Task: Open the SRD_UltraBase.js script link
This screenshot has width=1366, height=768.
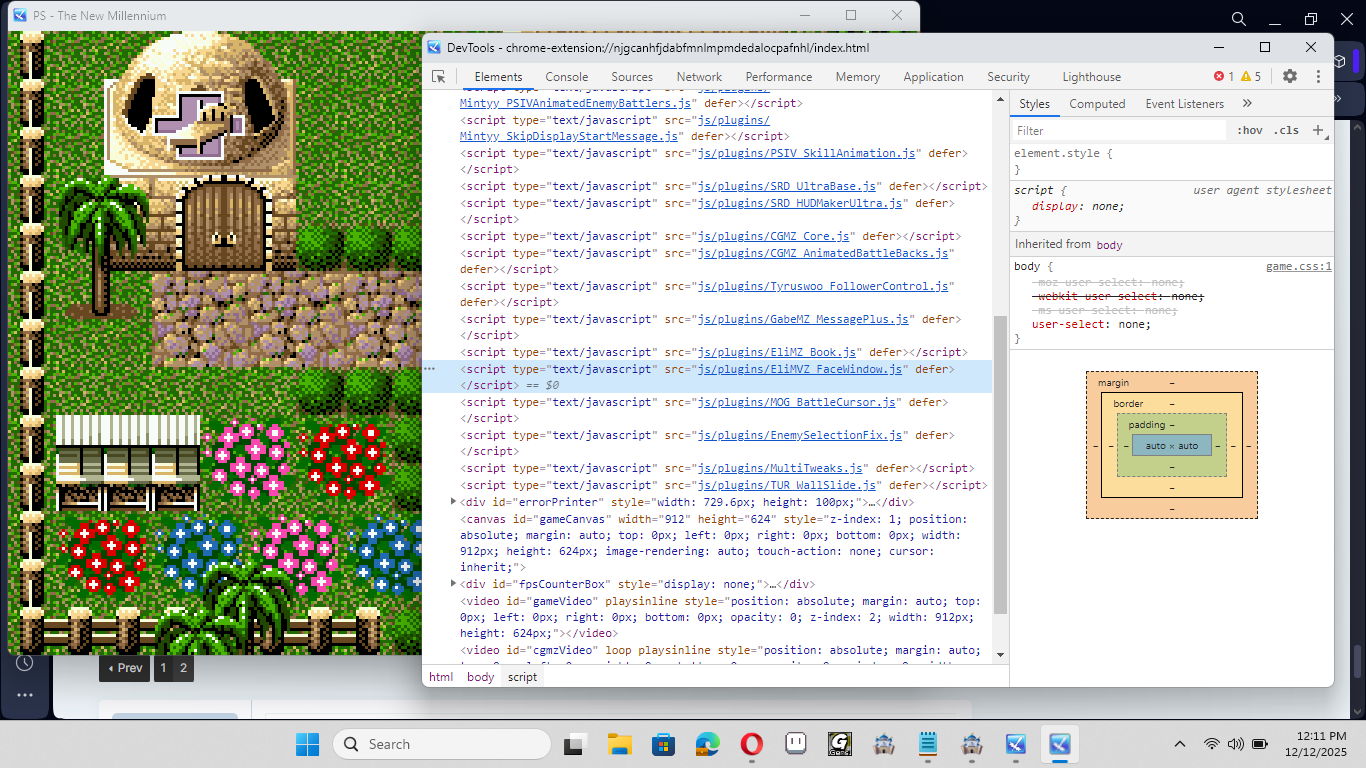Action: (787, 186)
